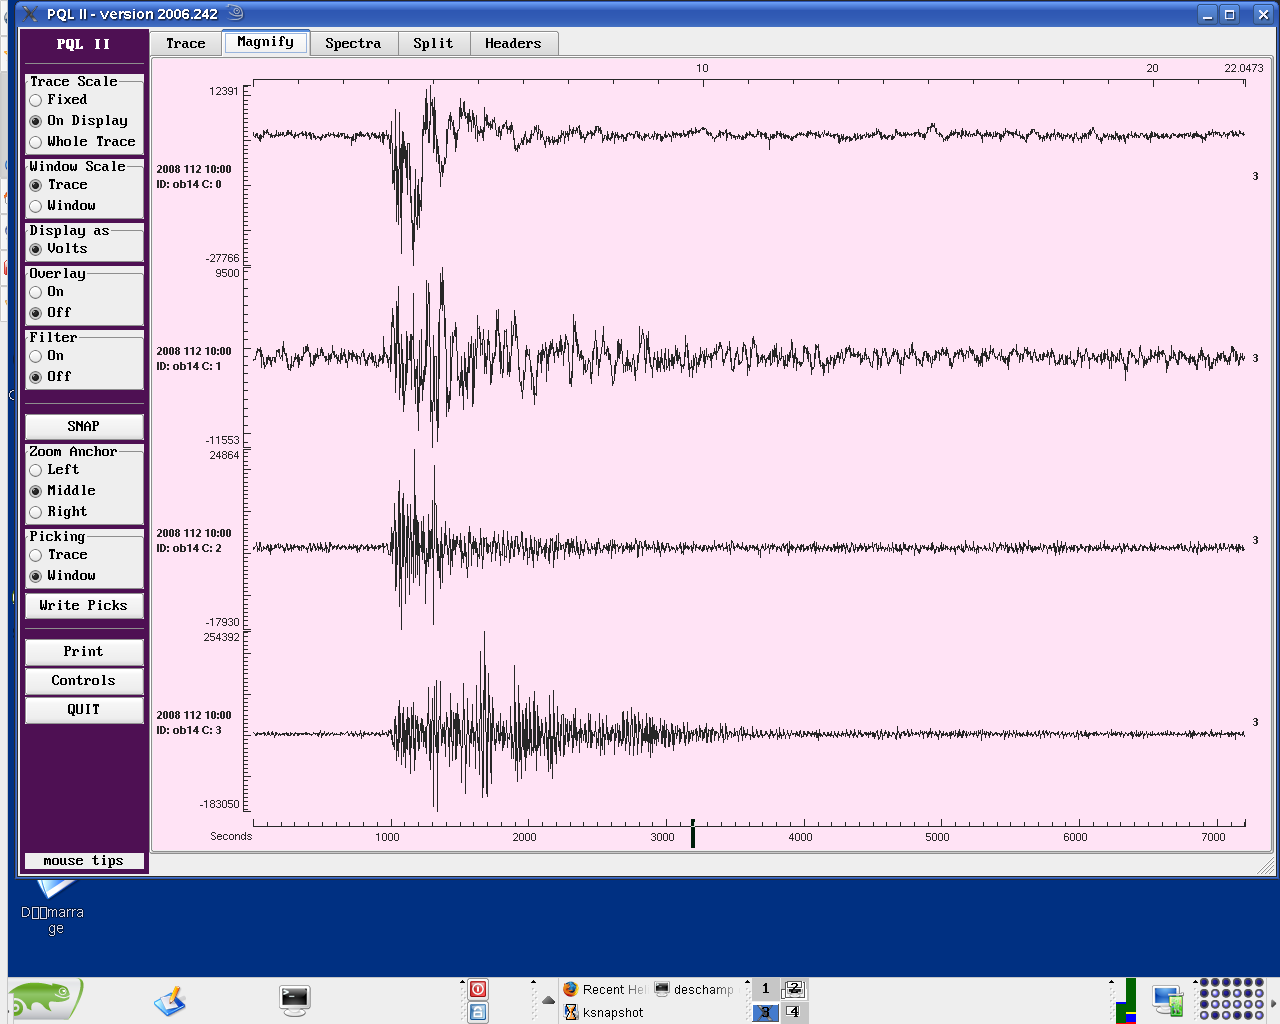
Task: Enable Overlay On radio button
Action: coord(36,292)
